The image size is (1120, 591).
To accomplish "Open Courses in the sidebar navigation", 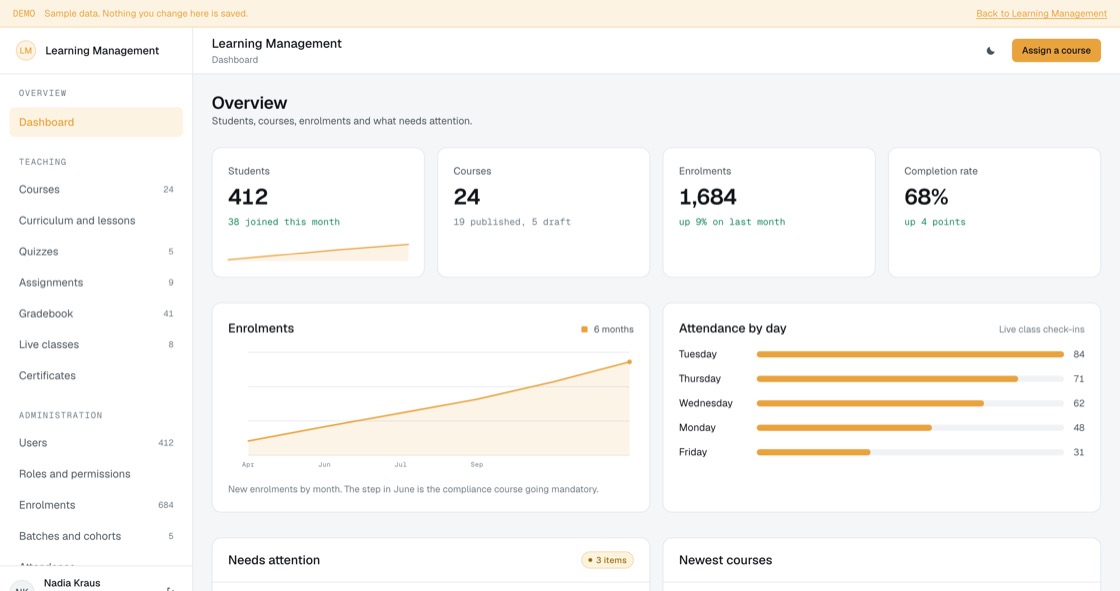I will pos(96,189).
